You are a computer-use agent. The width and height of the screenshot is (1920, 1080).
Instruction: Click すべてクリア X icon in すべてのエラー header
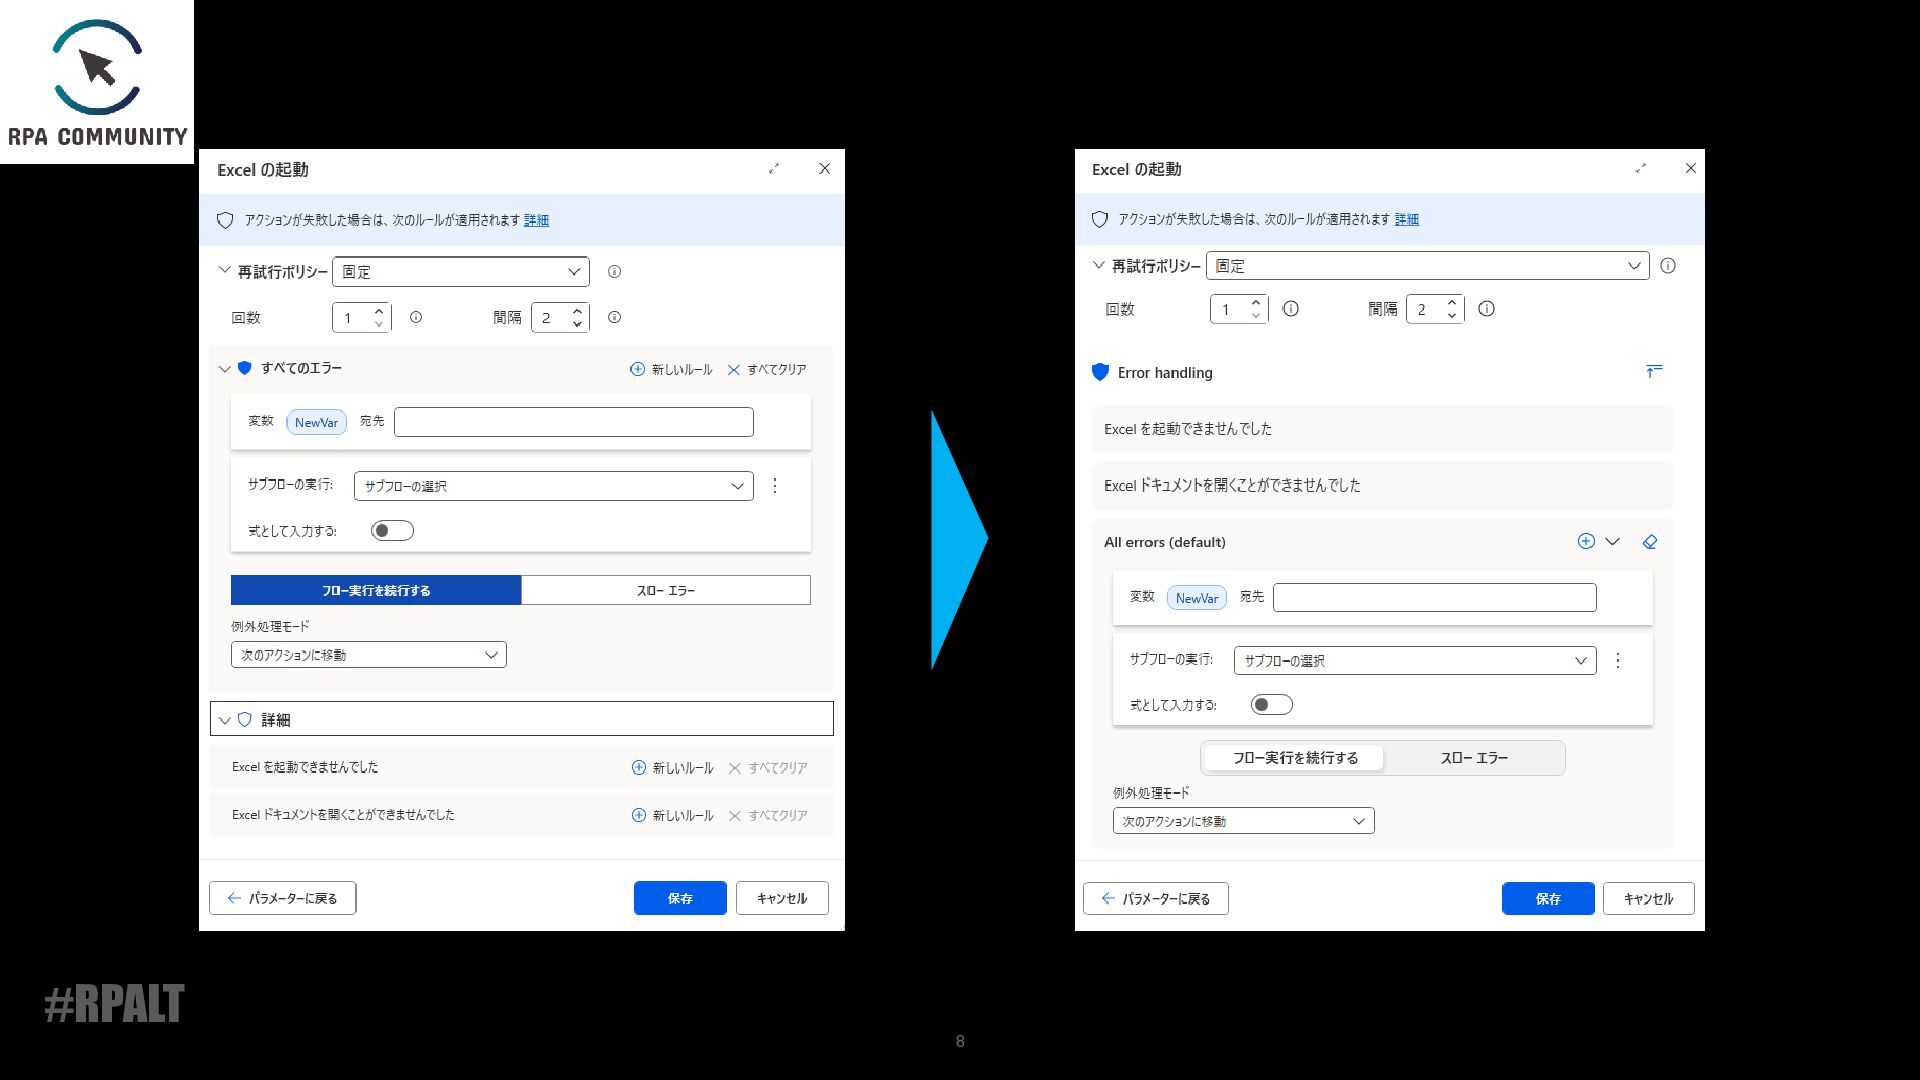(x=734, y=370)
